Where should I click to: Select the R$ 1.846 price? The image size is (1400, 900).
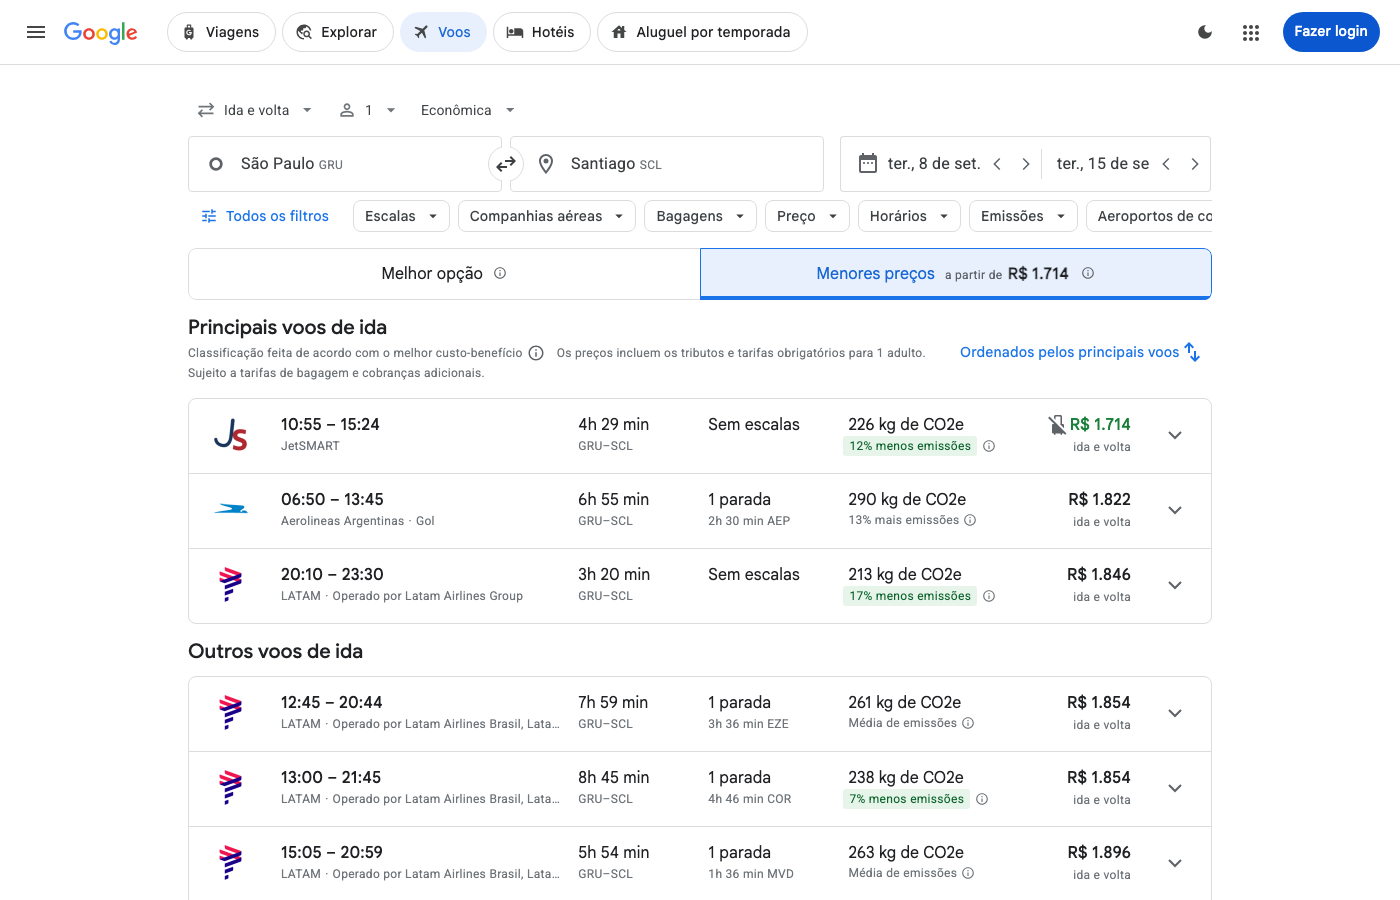(1099, 574)
